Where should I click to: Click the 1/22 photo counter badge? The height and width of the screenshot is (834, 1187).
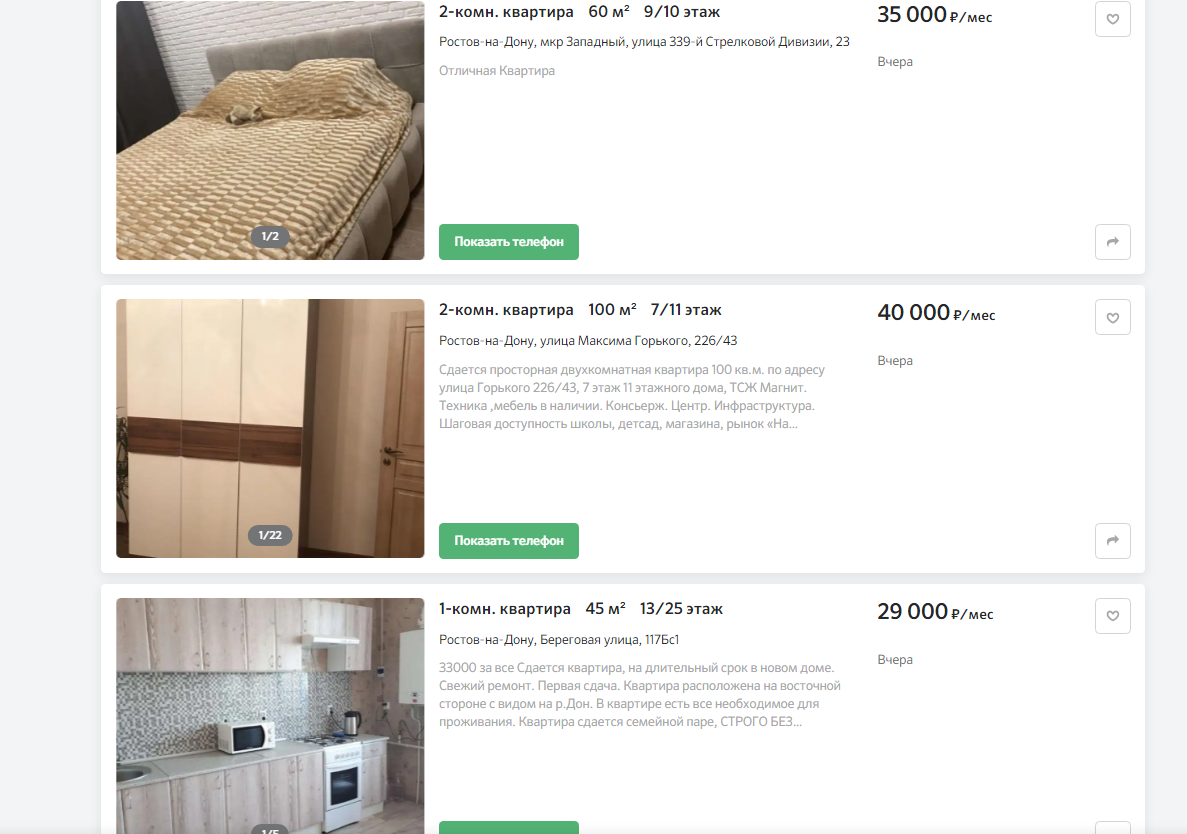270,535
